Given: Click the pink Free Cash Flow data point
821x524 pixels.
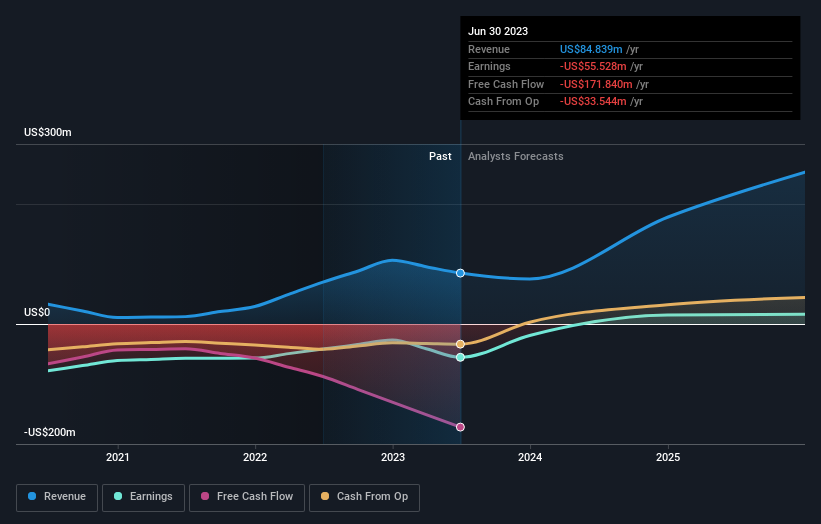Looking at the screenshot, I should [460, 427].
